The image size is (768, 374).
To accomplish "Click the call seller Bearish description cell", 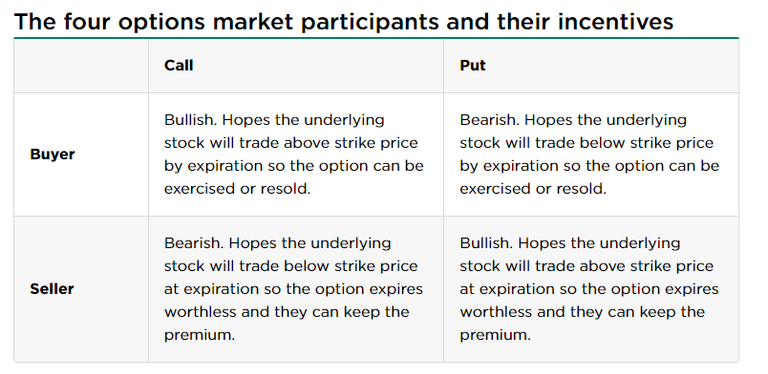I will 296,289.
